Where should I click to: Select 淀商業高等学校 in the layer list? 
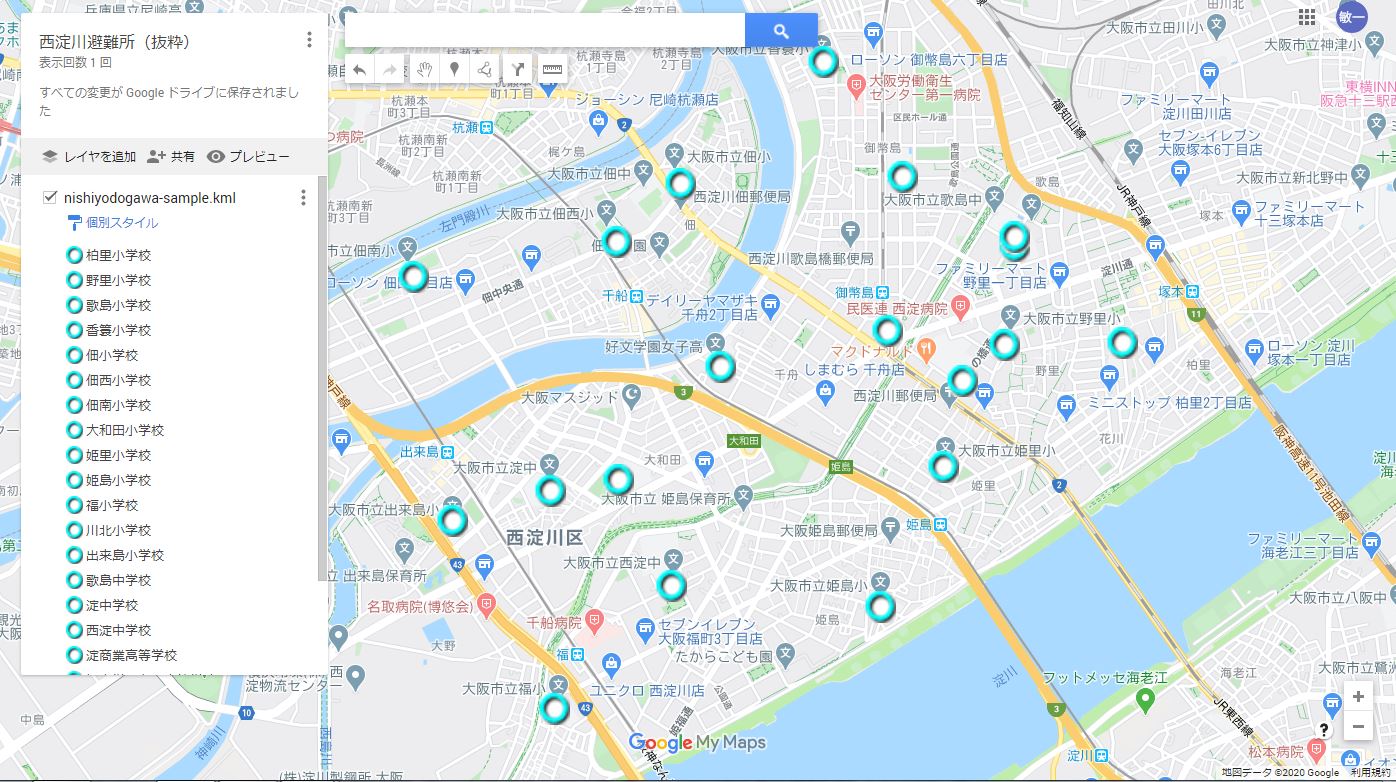pos(131,655)
